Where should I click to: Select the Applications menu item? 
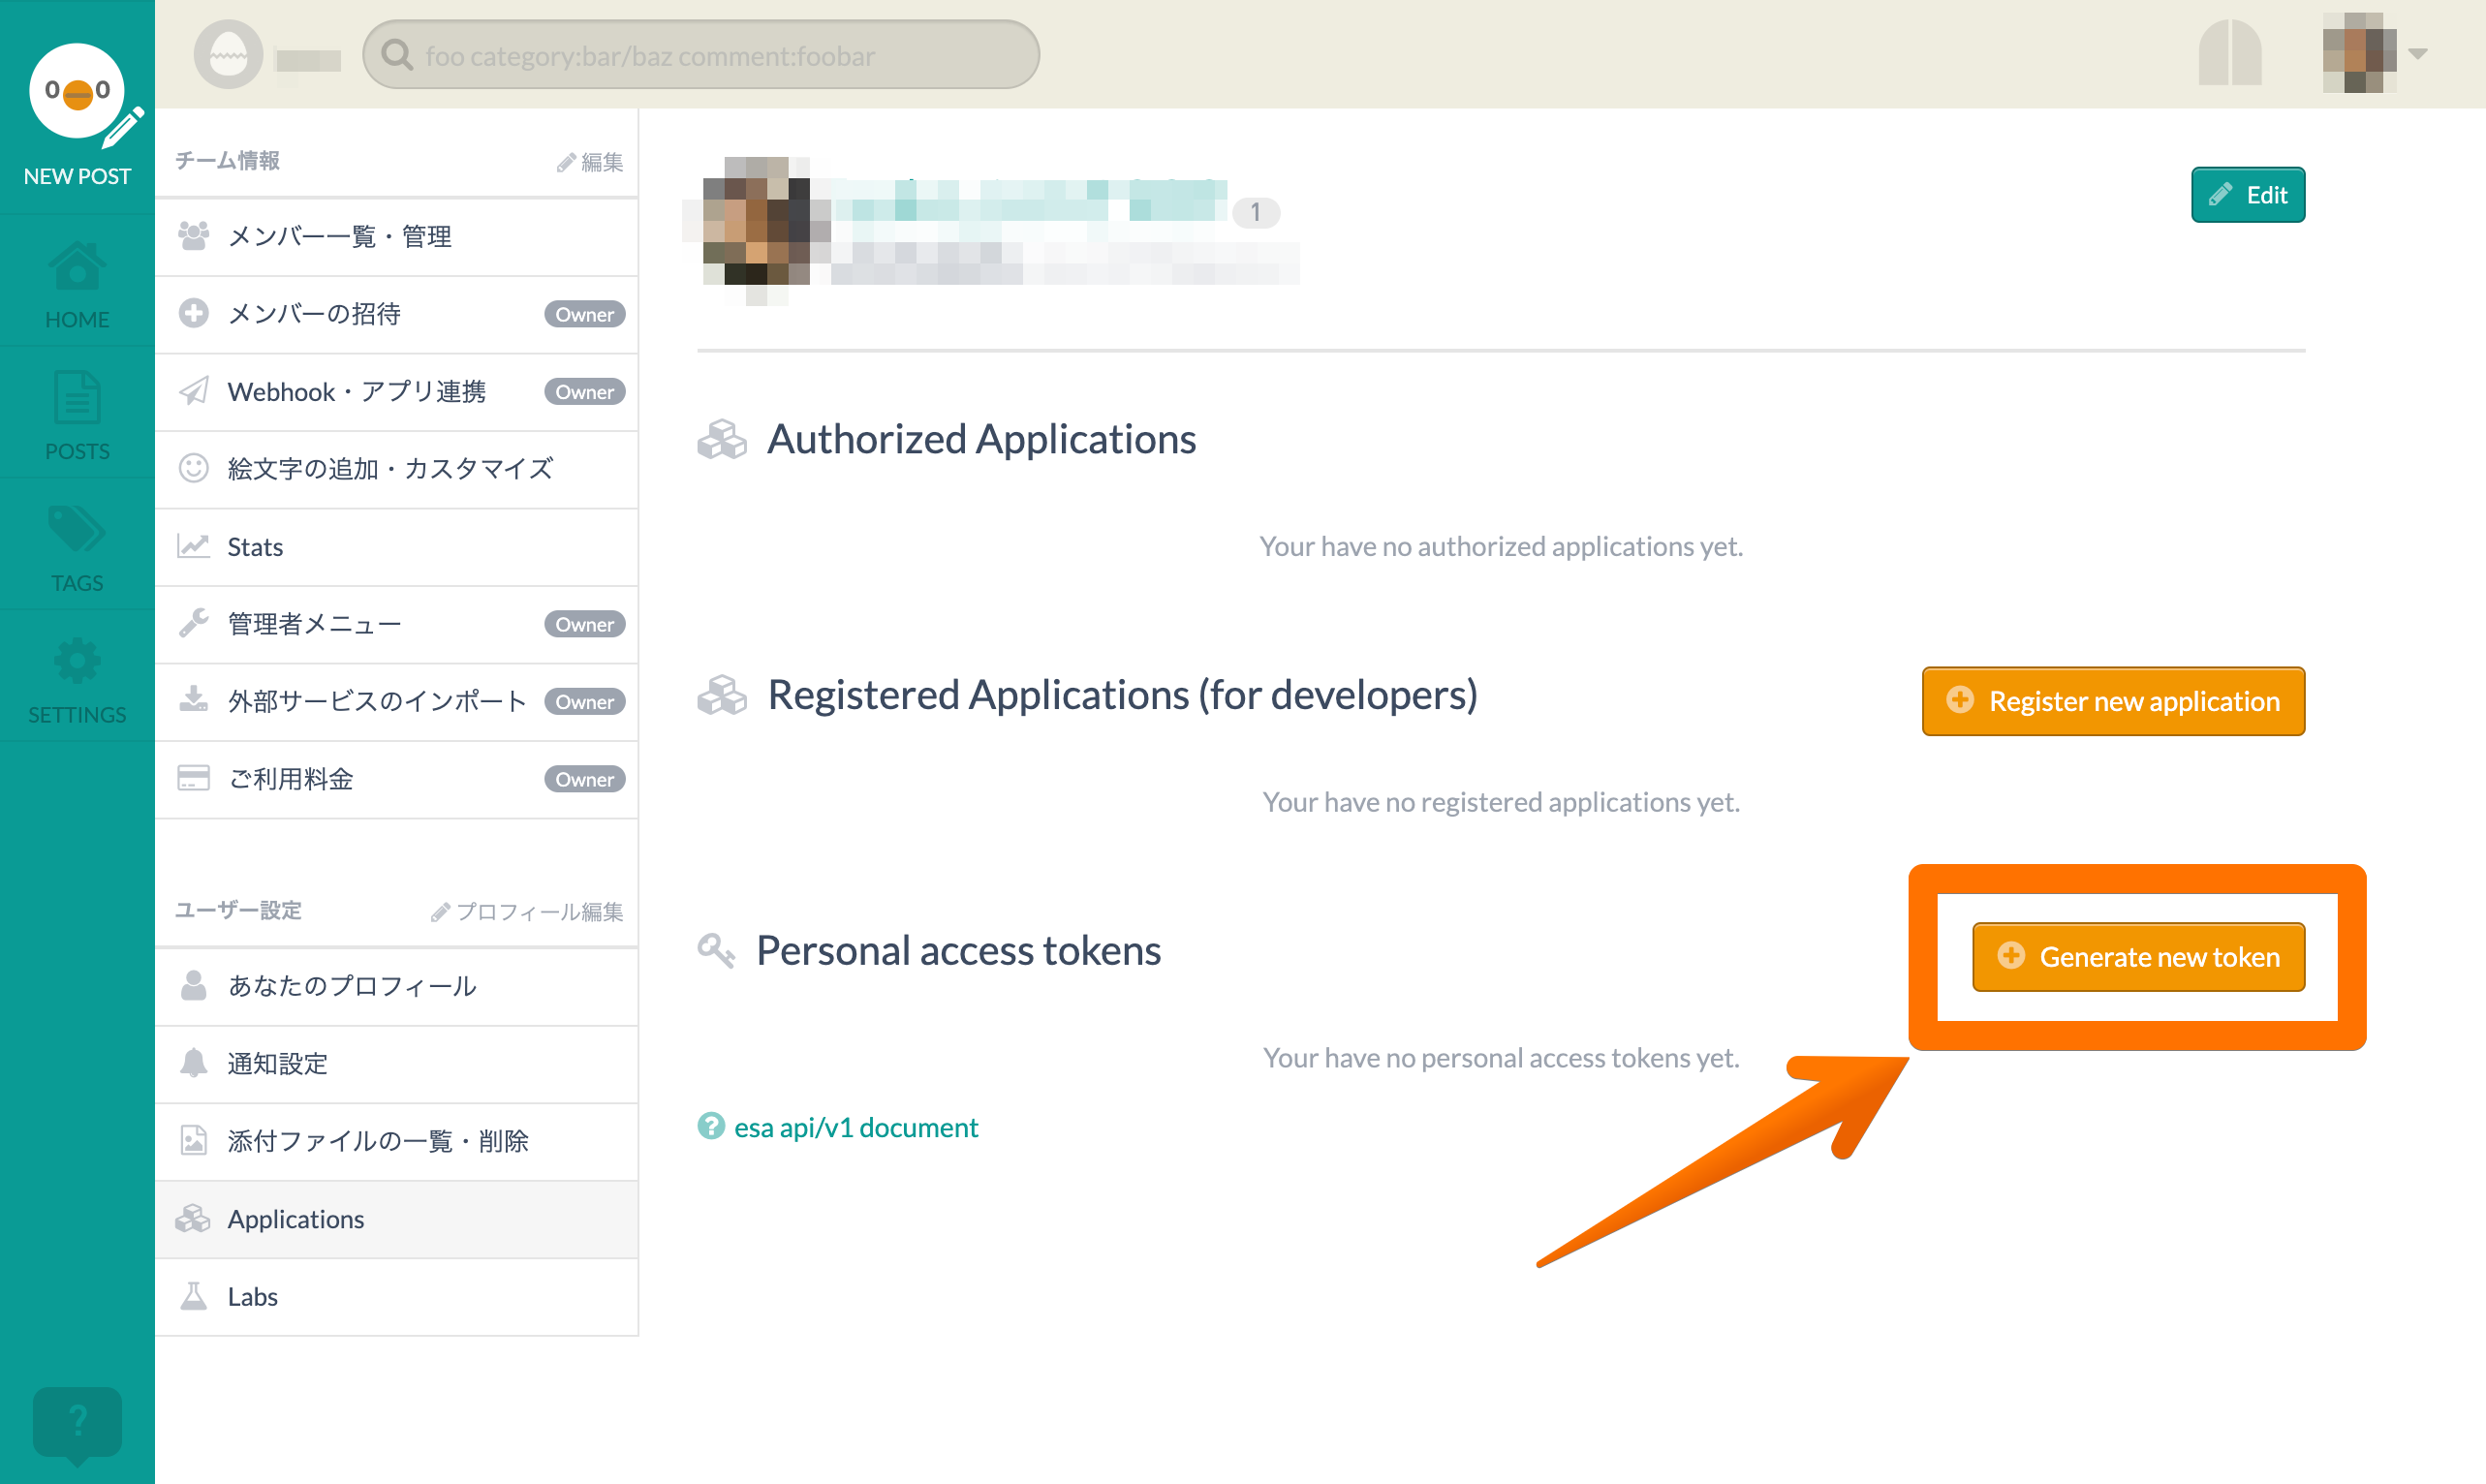[296, 1219]
